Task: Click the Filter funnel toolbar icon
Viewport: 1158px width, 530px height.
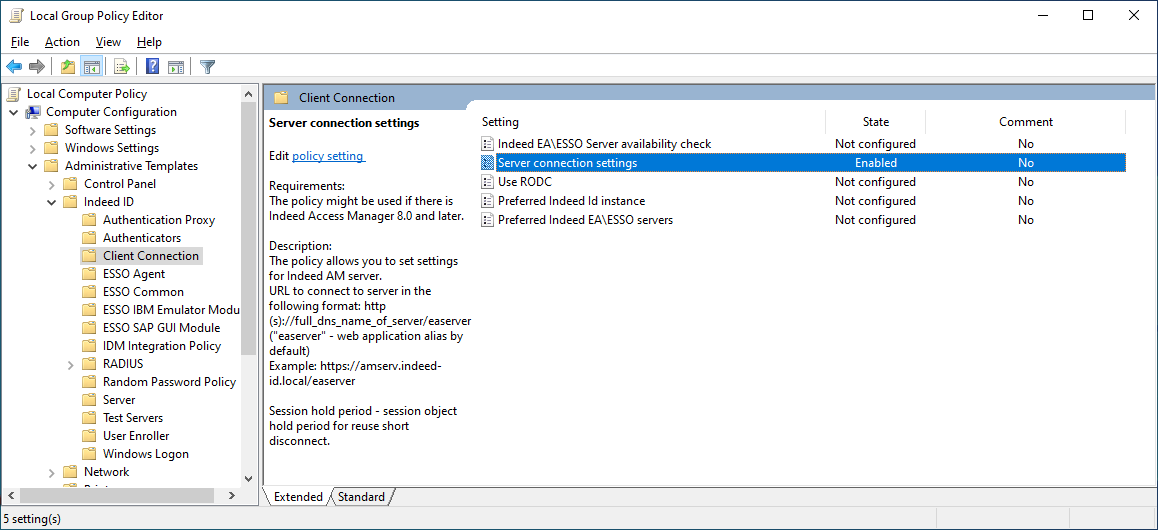Action: tap(207, 67)
